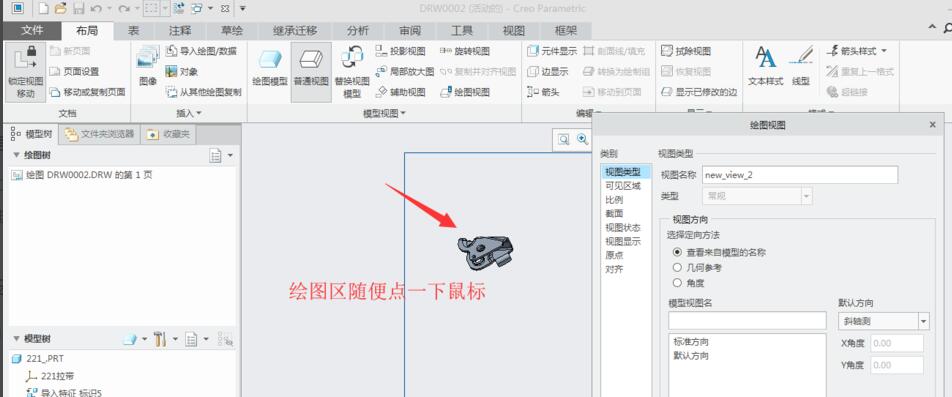
Task: Click the 边显示 edge display tool
Action: click(548, 72)
